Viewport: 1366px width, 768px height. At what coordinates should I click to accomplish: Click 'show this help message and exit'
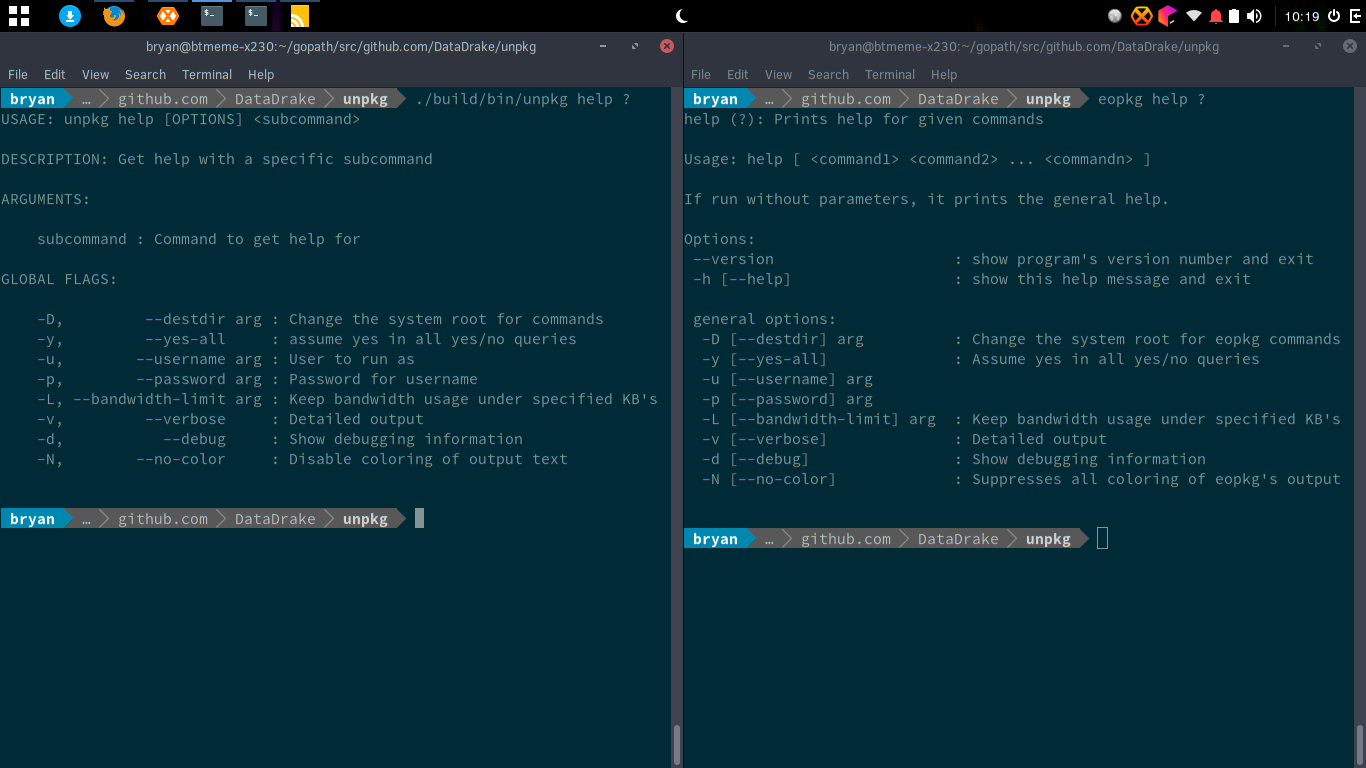point(1111,279)
